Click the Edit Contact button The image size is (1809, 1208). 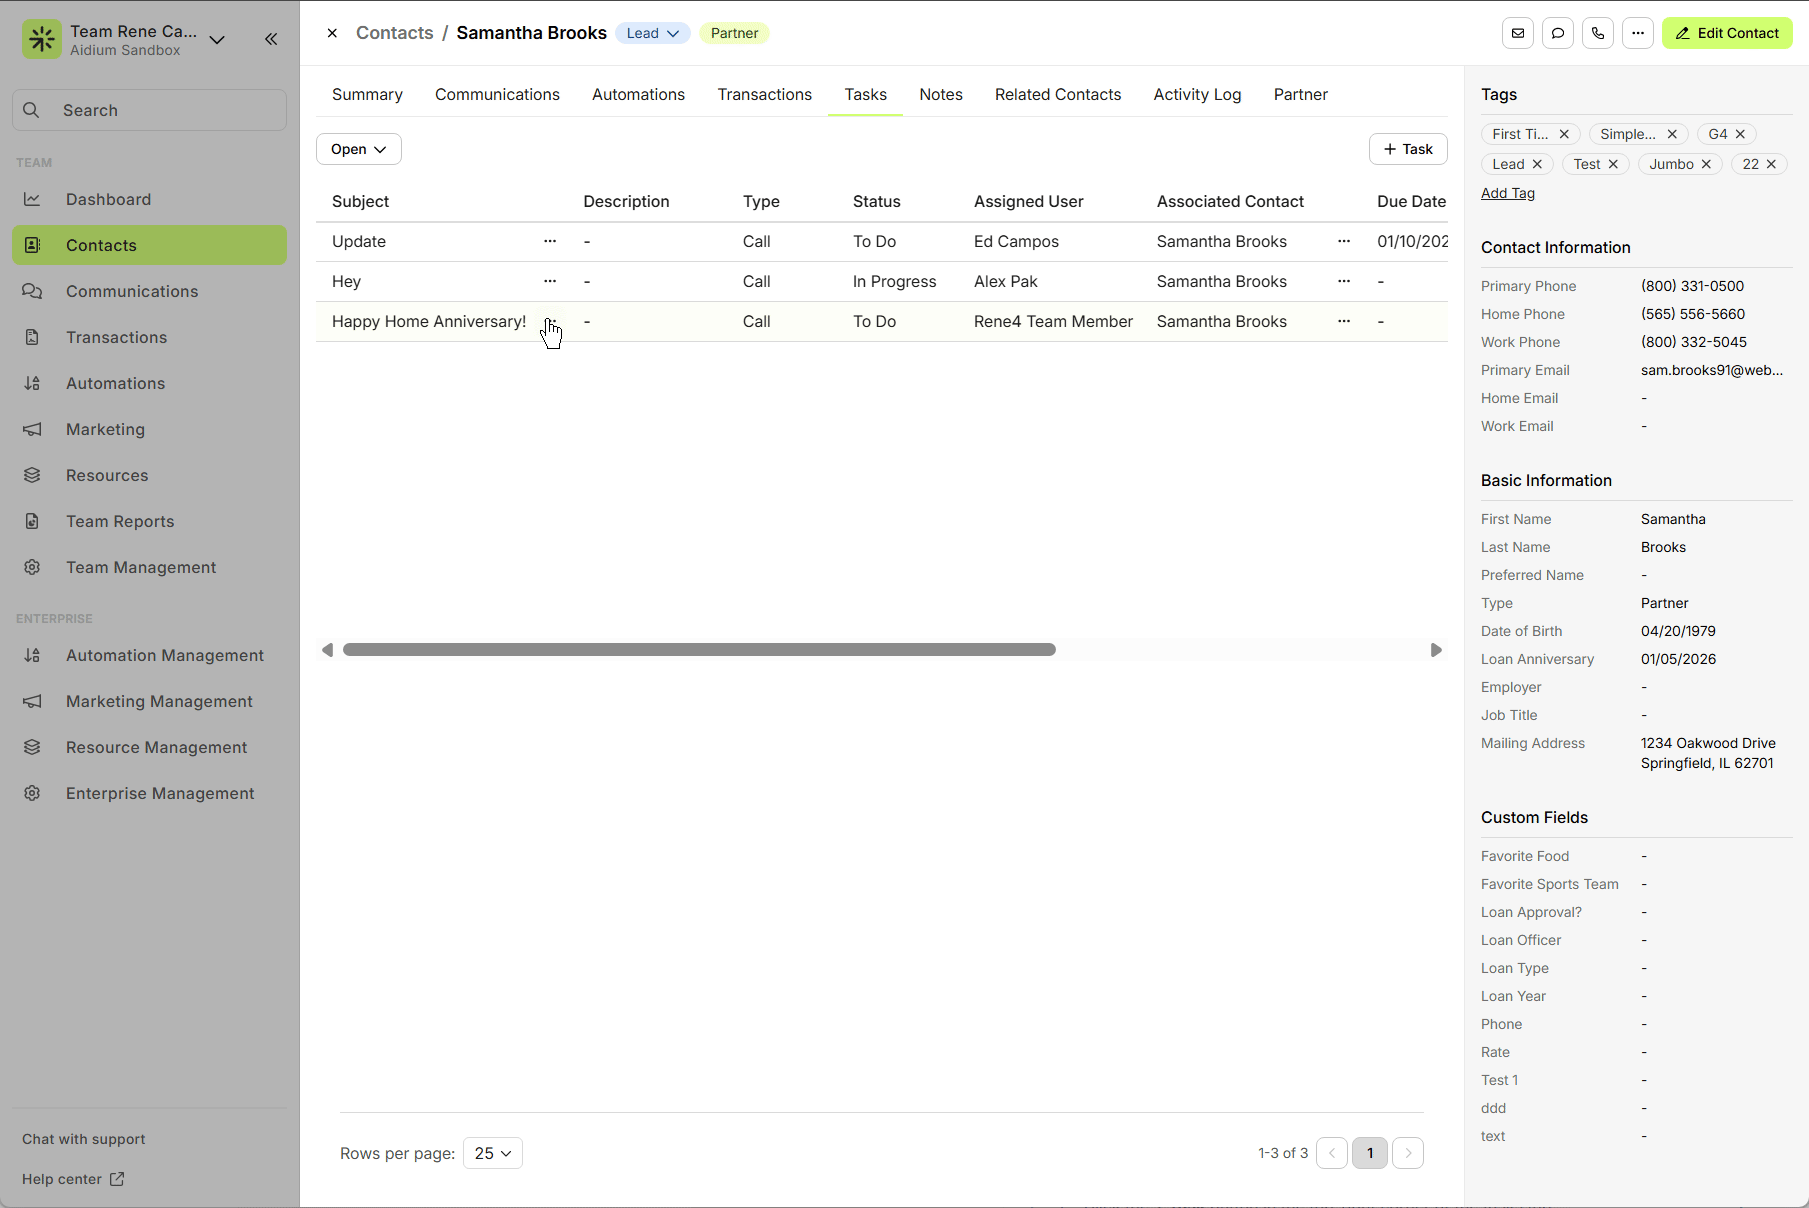[1726, 33]
